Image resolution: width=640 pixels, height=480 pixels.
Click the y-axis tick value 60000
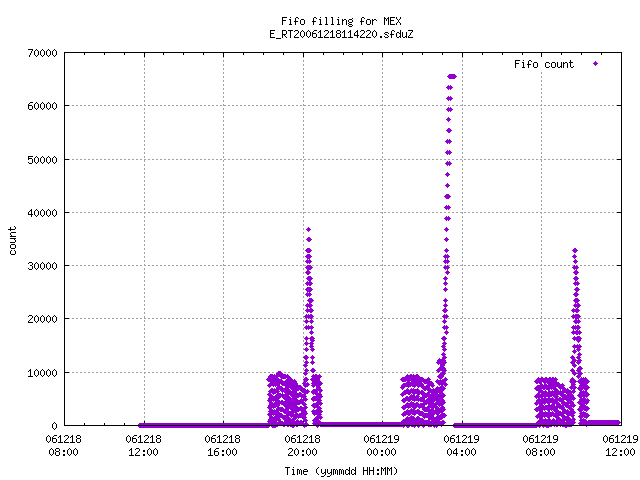(x=42, y=106)
